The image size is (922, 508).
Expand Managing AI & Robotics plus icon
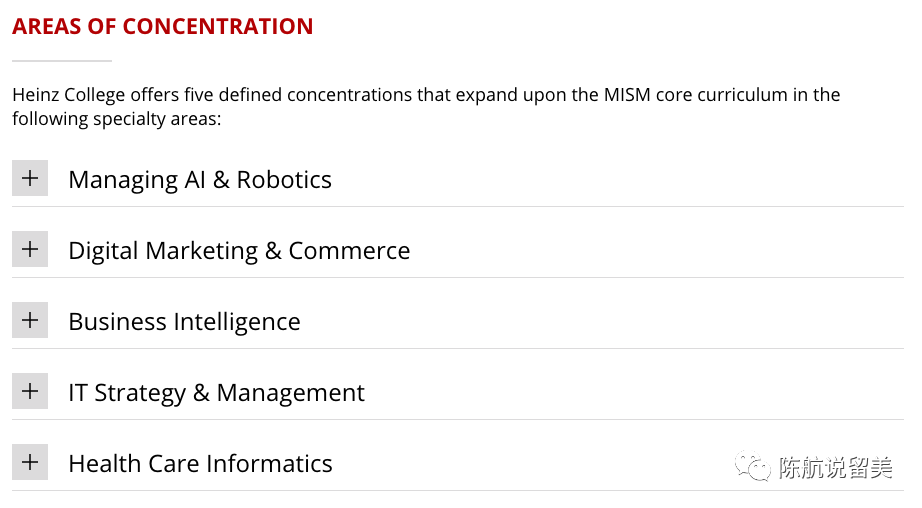(30, 178)
